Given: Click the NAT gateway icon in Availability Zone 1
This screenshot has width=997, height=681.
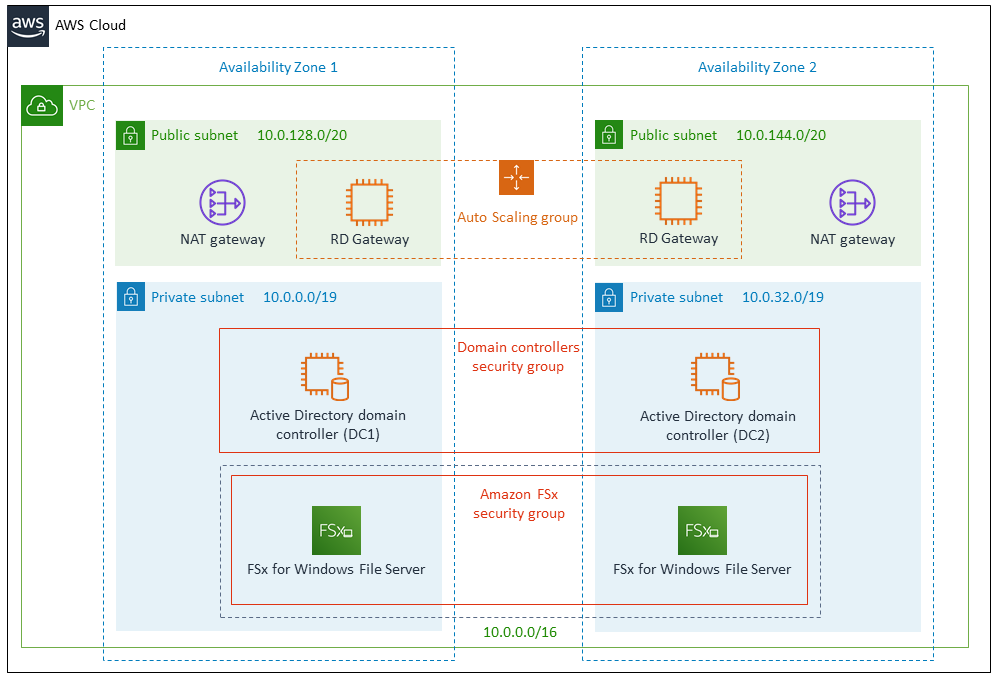Looking at the screenshot, I should click(221, 202).
